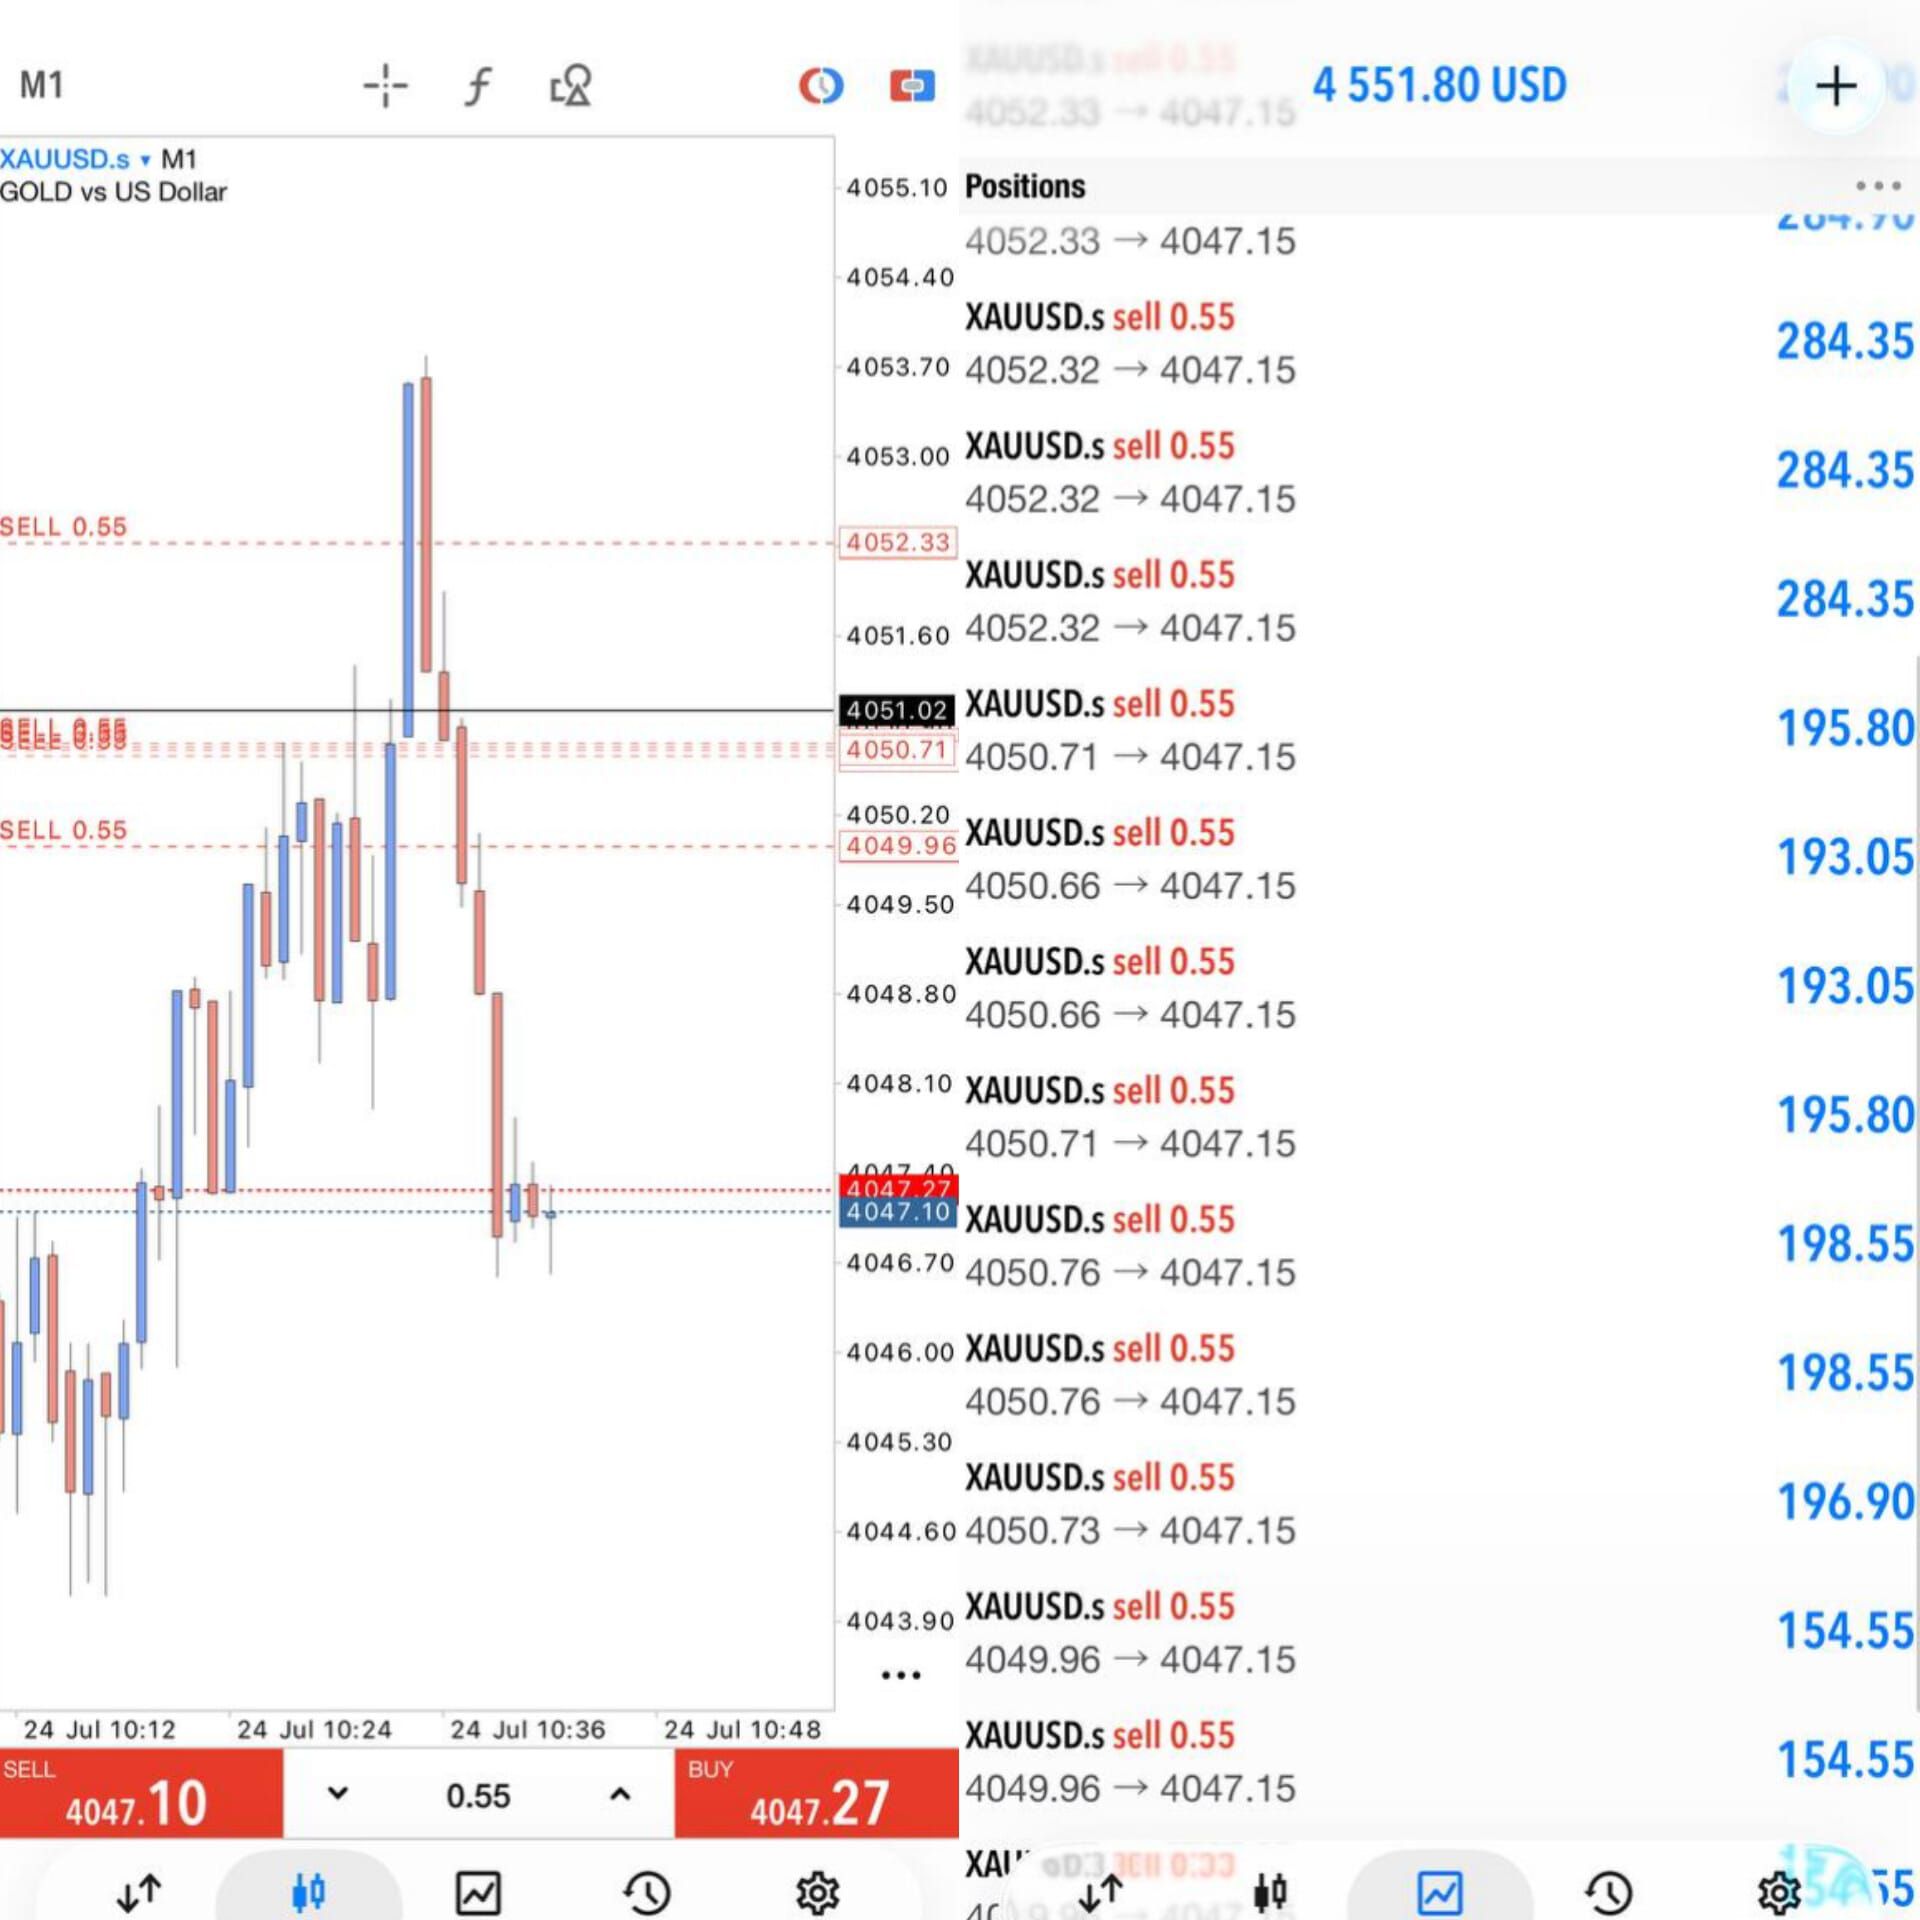Tap the three dots below the price scale

(900, 1675)
